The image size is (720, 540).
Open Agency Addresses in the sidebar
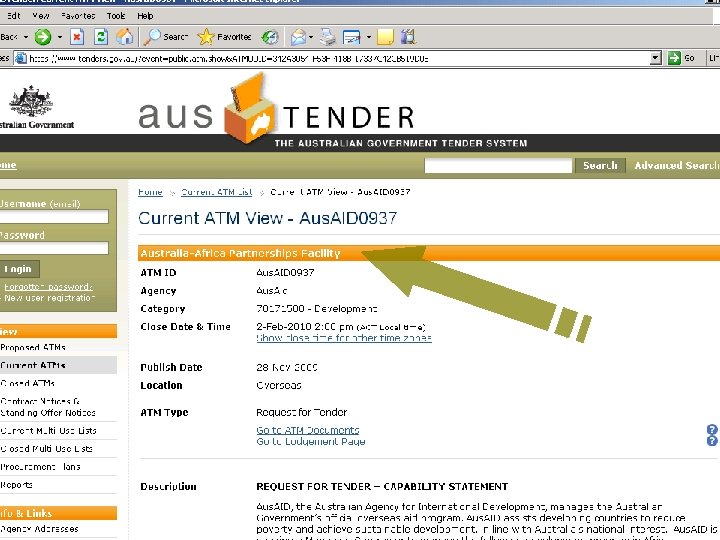click(39, 529)
